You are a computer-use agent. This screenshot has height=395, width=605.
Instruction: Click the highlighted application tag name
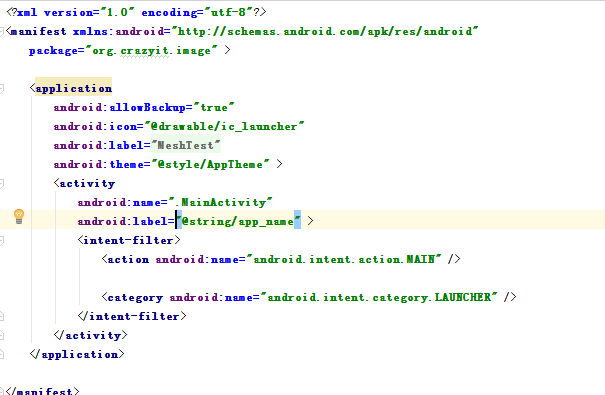point(74,88)
